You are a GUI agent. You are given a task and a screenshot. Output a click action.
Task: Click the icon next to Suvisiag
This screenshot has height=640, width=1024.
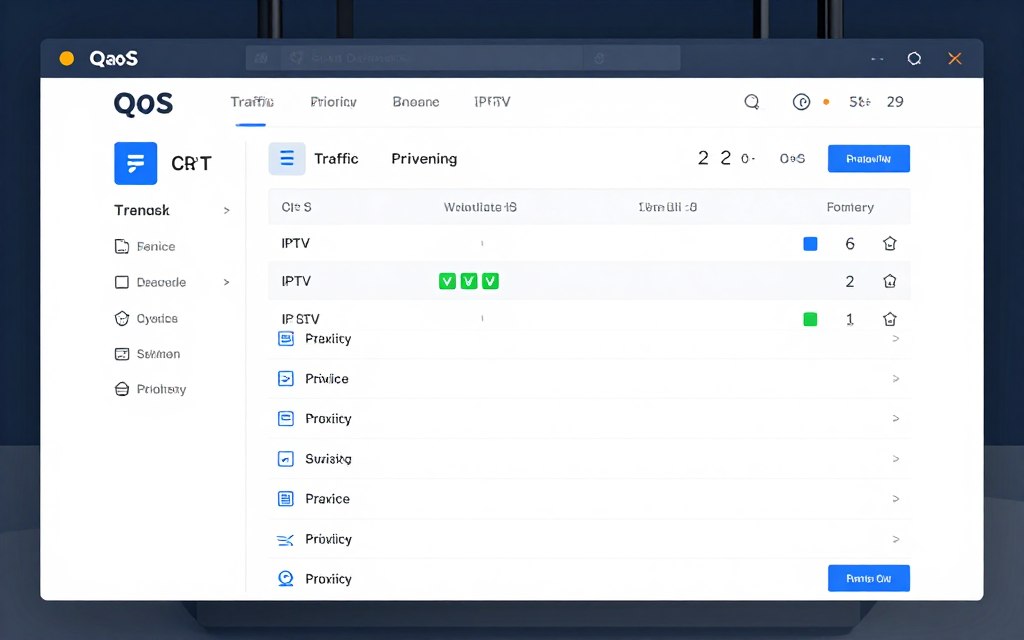[x=285, y=459]
